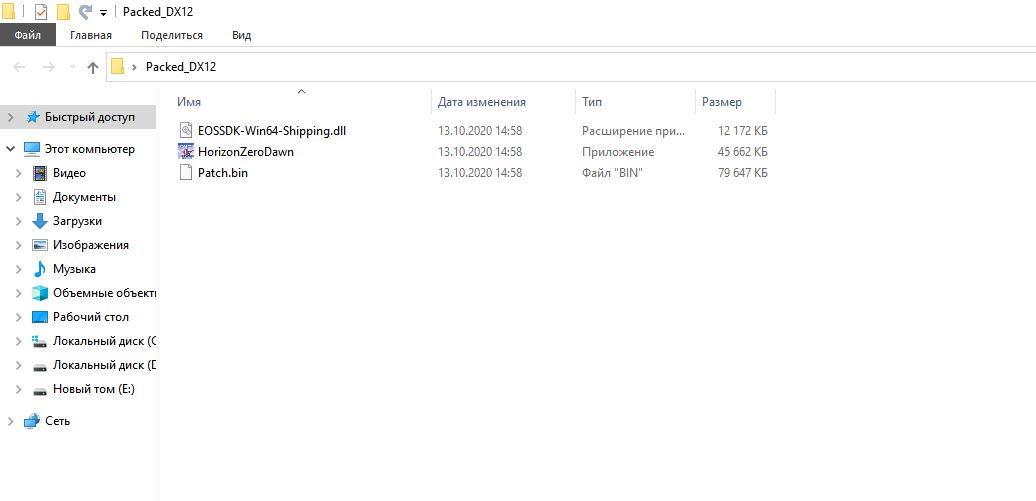1036x501 pixels.
Task: Select Новый том (E:) drive
Action: 93,389
